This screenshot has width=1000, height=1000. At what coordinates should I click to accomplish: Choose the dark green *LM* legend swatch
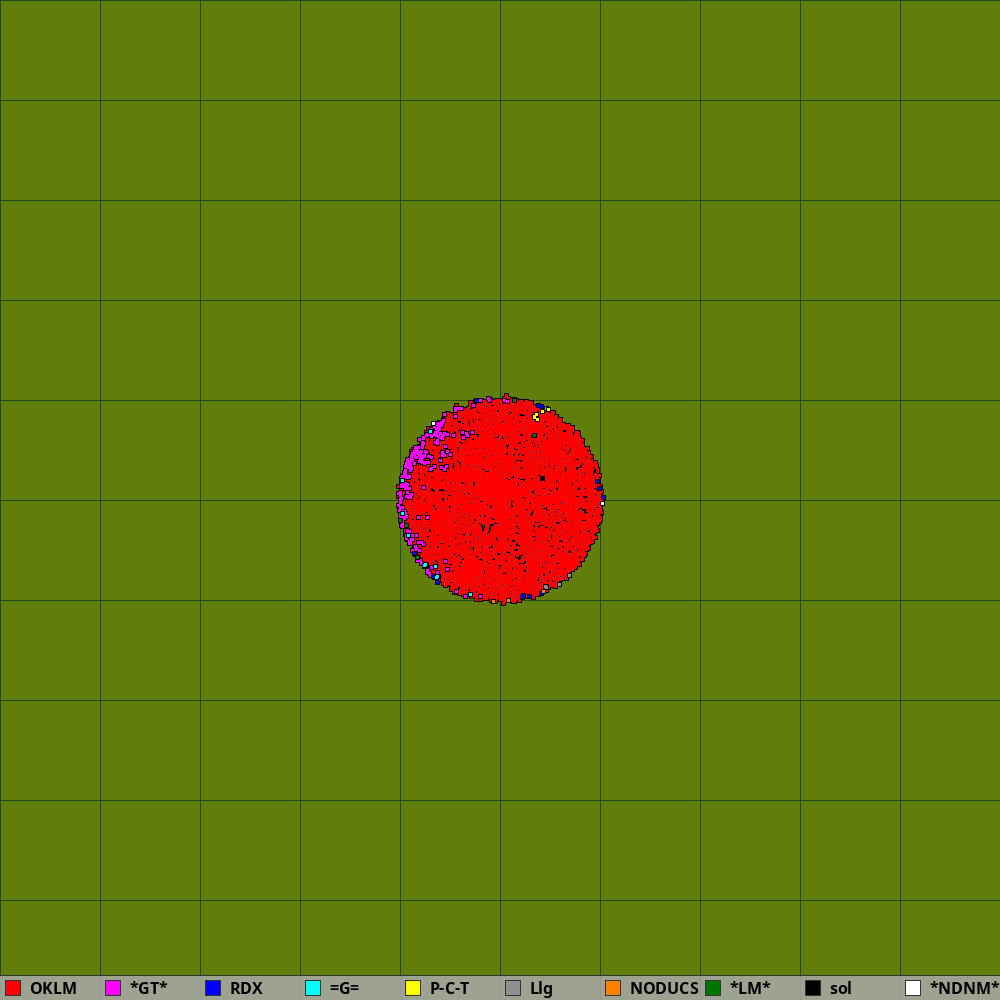[x=713, y=988]
